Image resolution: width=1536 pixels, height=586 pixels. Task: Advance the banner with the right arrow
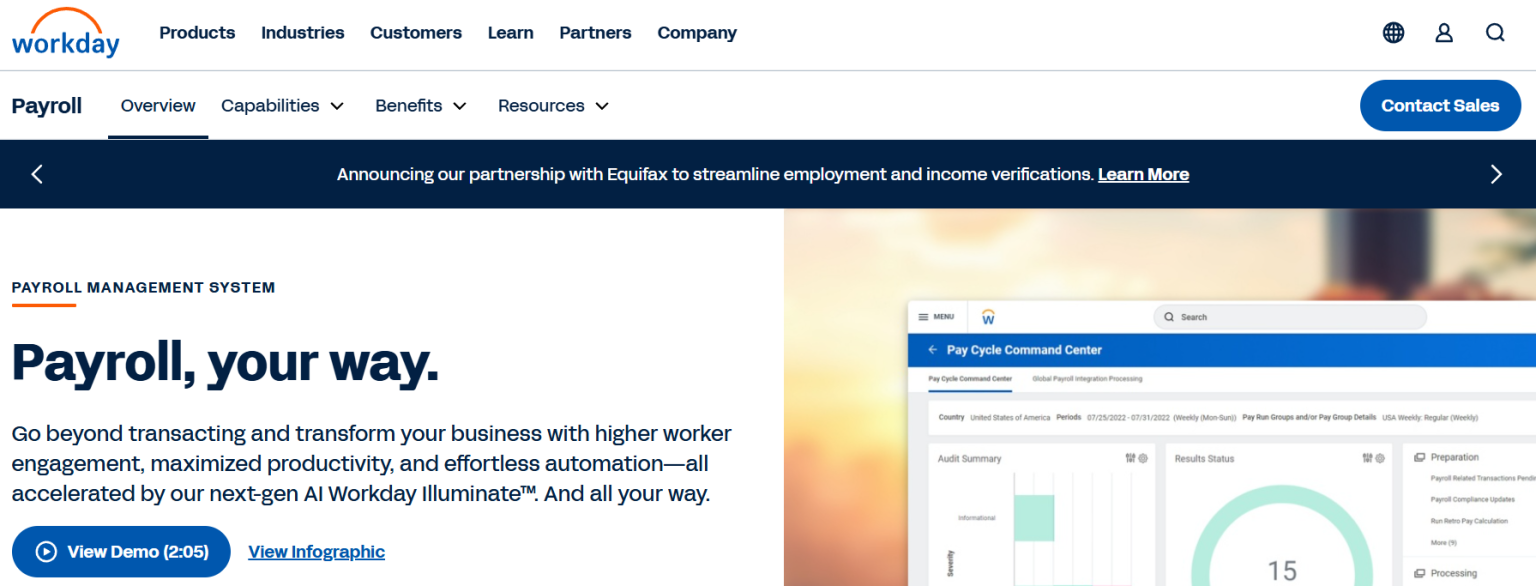click(x=1496, y=173)
